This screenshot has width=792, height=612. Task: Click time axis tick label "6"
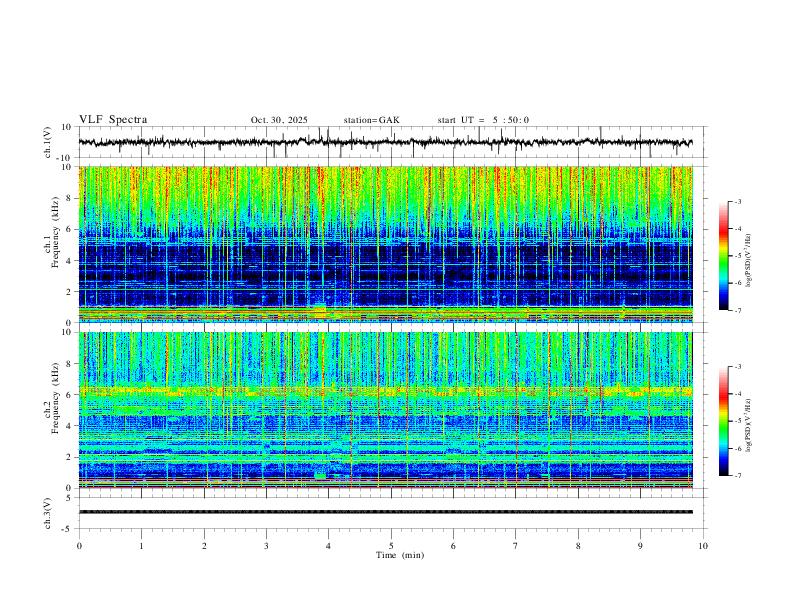click(454, 546)
